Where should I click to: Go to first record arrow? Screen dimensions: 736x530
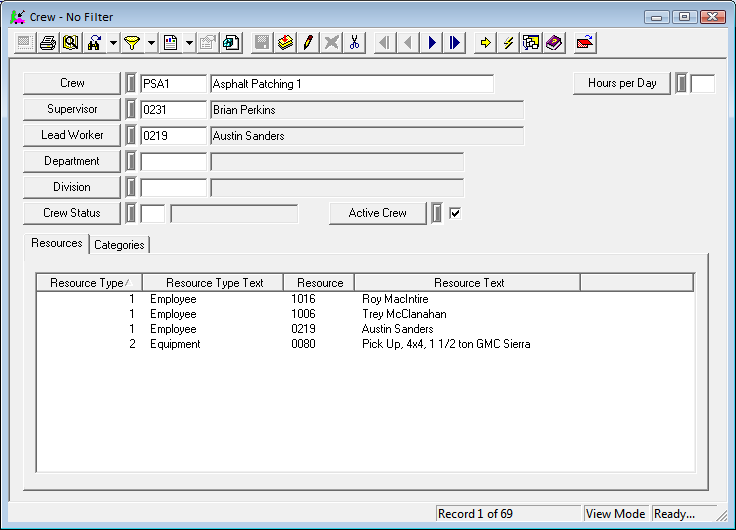pos(385,43)
